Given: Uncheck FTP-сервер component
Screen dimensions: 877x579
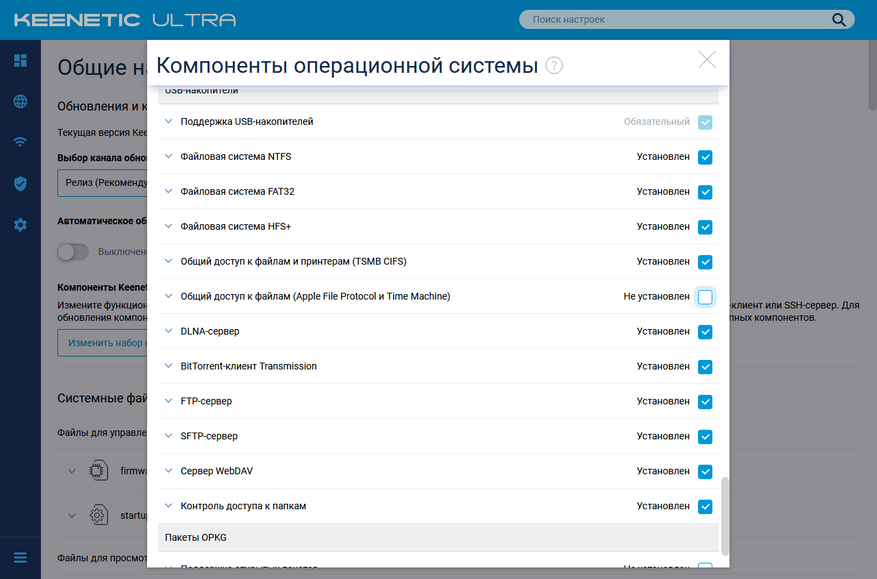Looking at the screenshot, I should [x=705, y=402].
